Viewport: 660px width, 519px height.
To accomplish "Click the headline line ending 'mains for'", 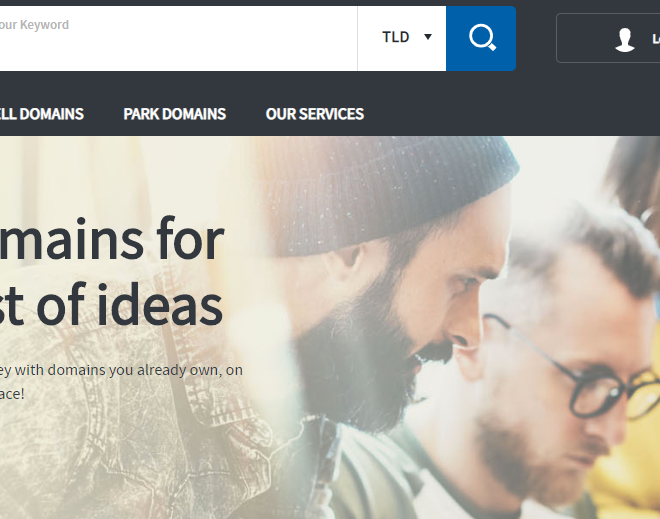I will pos(112,239).
